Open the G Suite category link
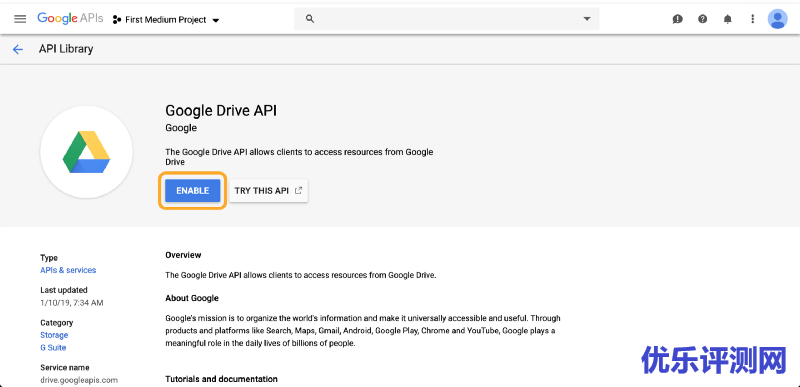Viewport: 800px width, 387px height. coord(53,348)
